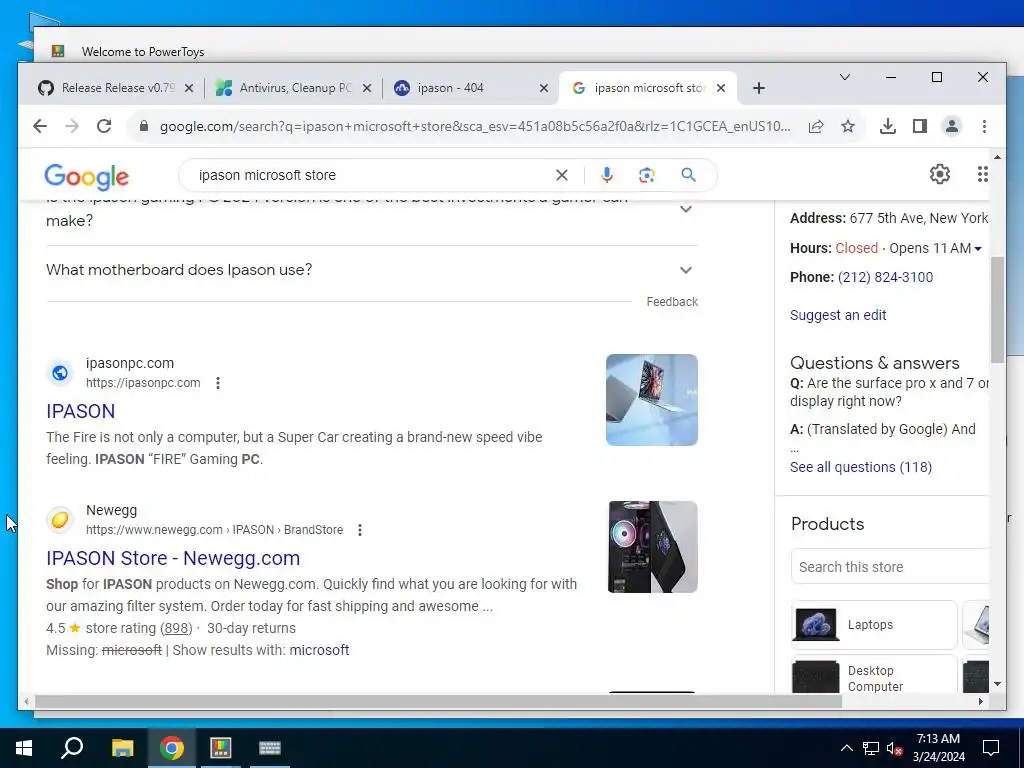Open the muted volume tray icon
Image resolution: width=1024 pixels, height=768 pixels.
point(894,748)
